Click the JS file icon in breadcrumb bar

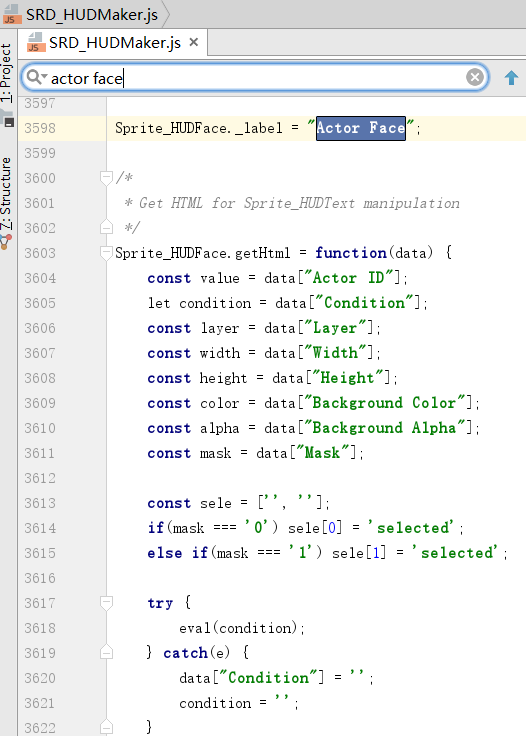point(11,14)
